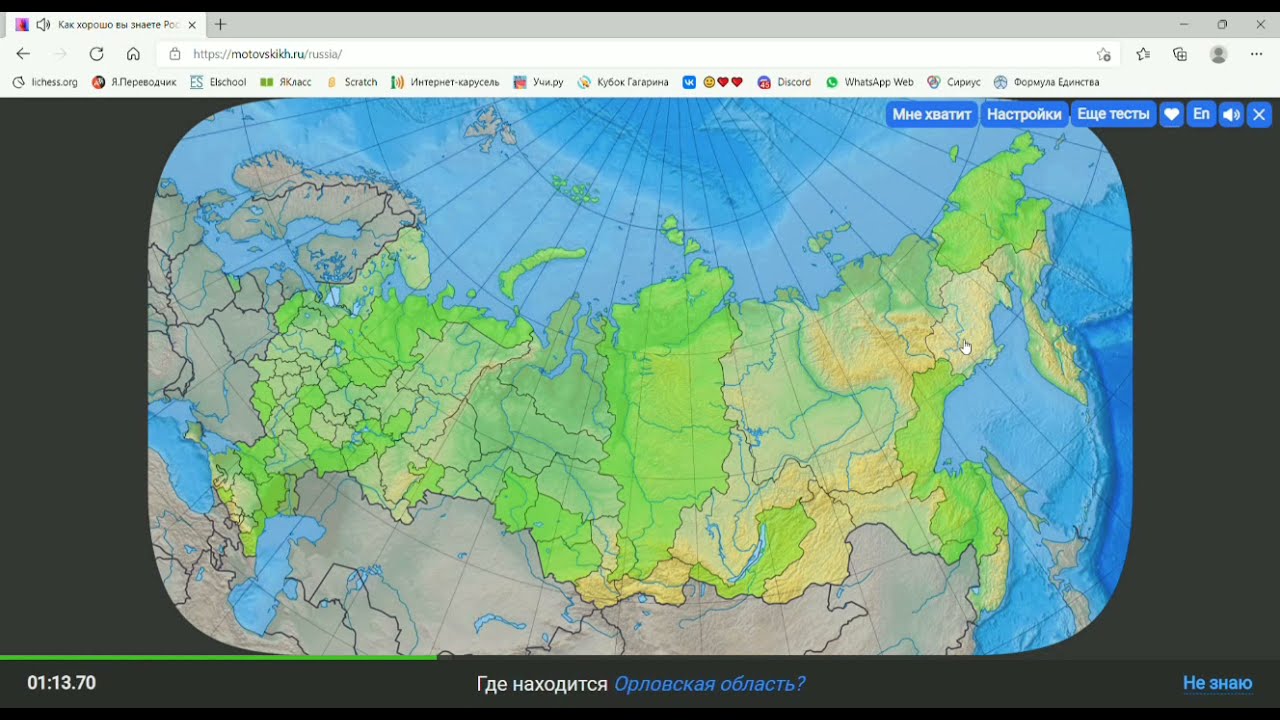The width and height of the screenshot is (1280, 720).
Task: Click the browser Back arrow
Action: pyautogui.click(x=23, y=54)
